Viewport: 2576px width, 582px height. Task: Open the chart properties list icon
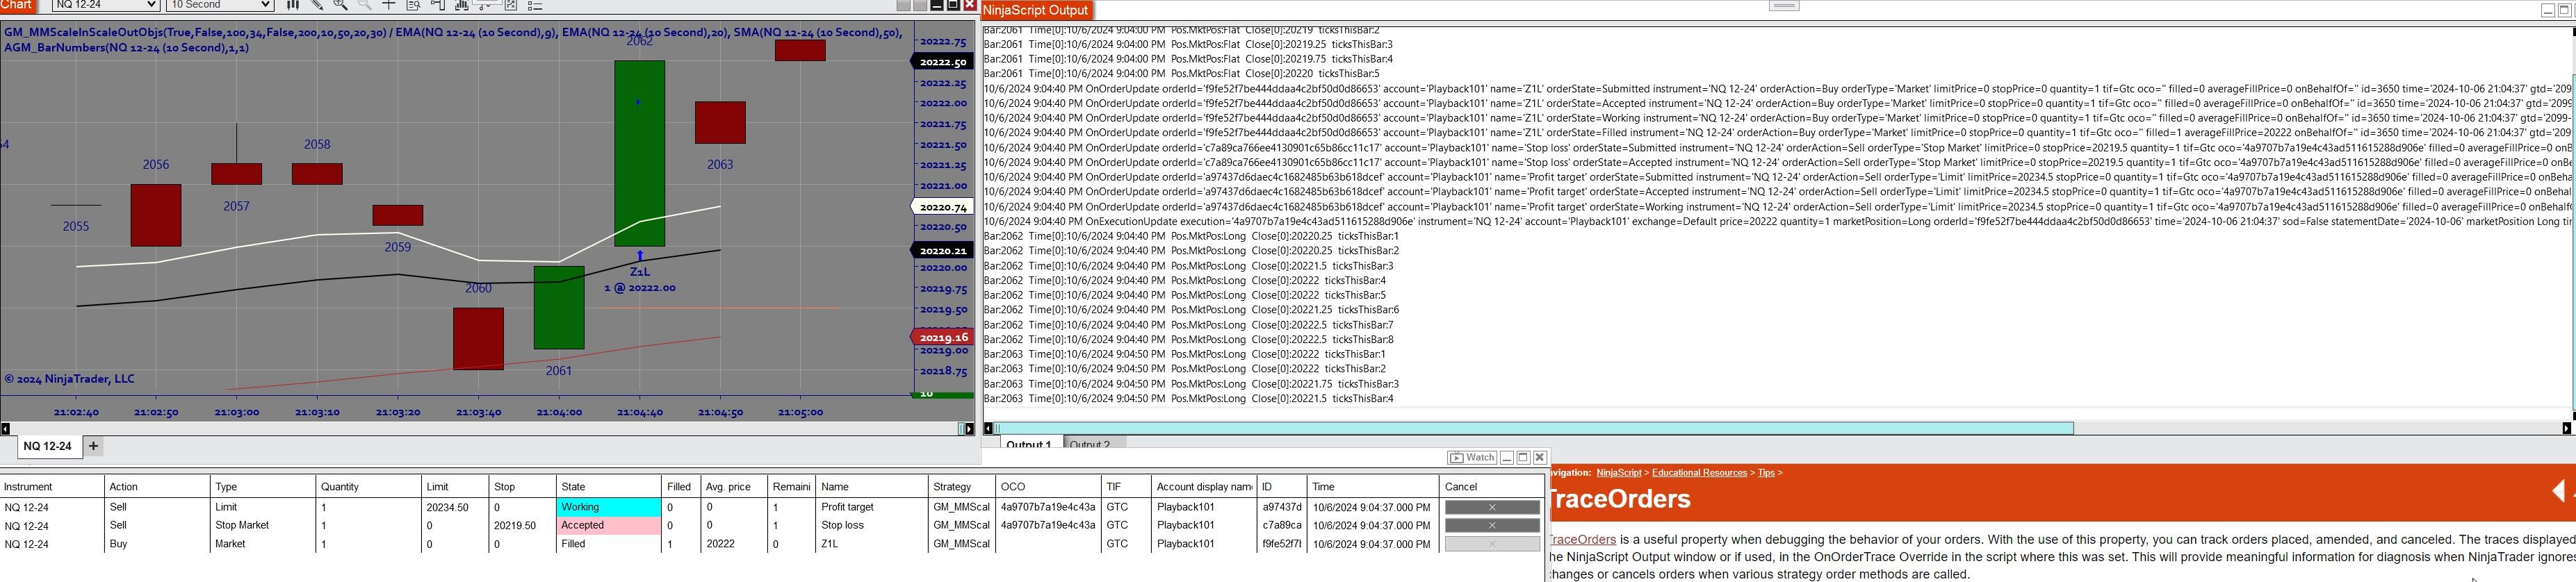(535, 5)
